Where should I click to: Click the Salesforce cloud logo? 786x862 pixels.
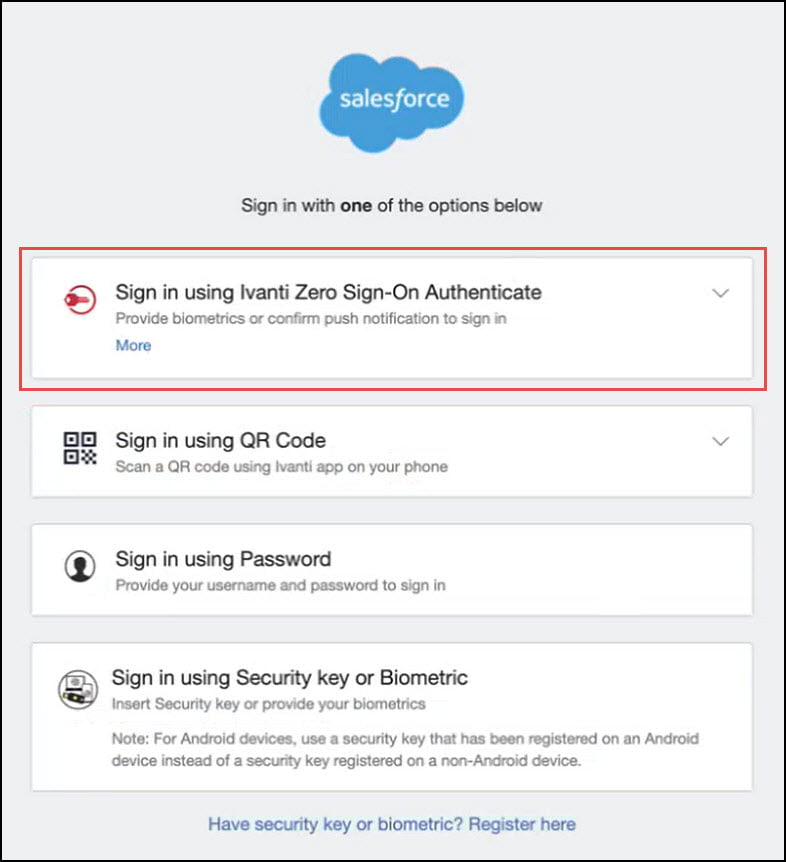[x=392, y=103]
